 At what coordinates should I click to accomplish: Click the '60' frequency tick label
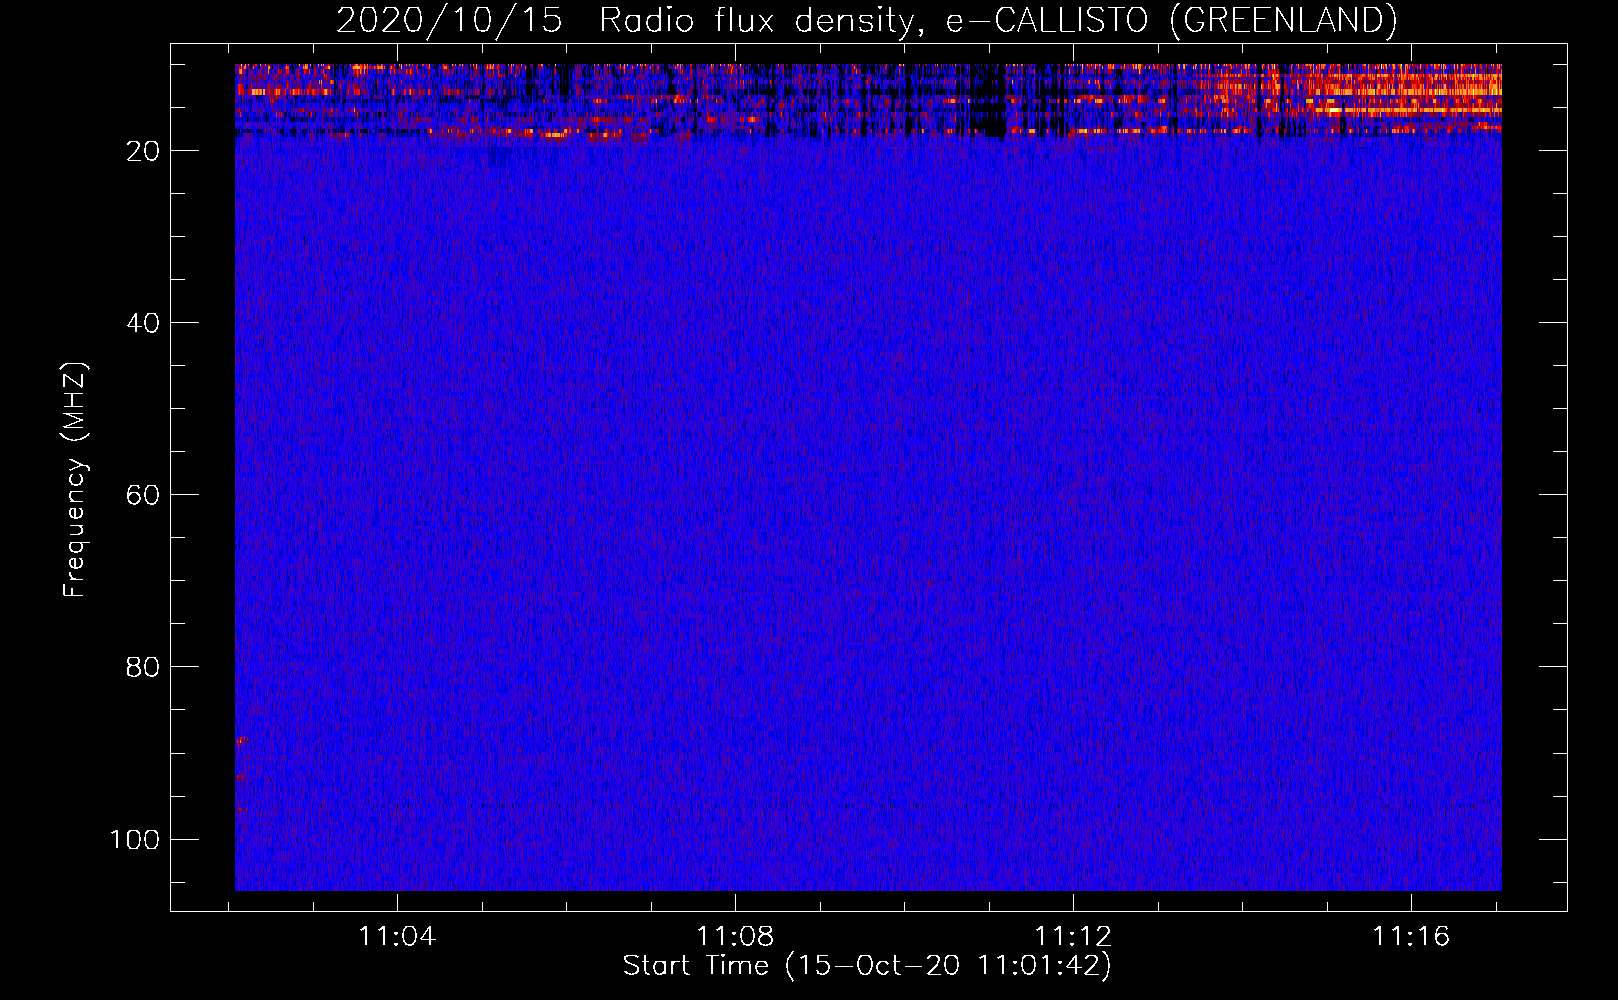pyautogui.click(x=144, y=495)
